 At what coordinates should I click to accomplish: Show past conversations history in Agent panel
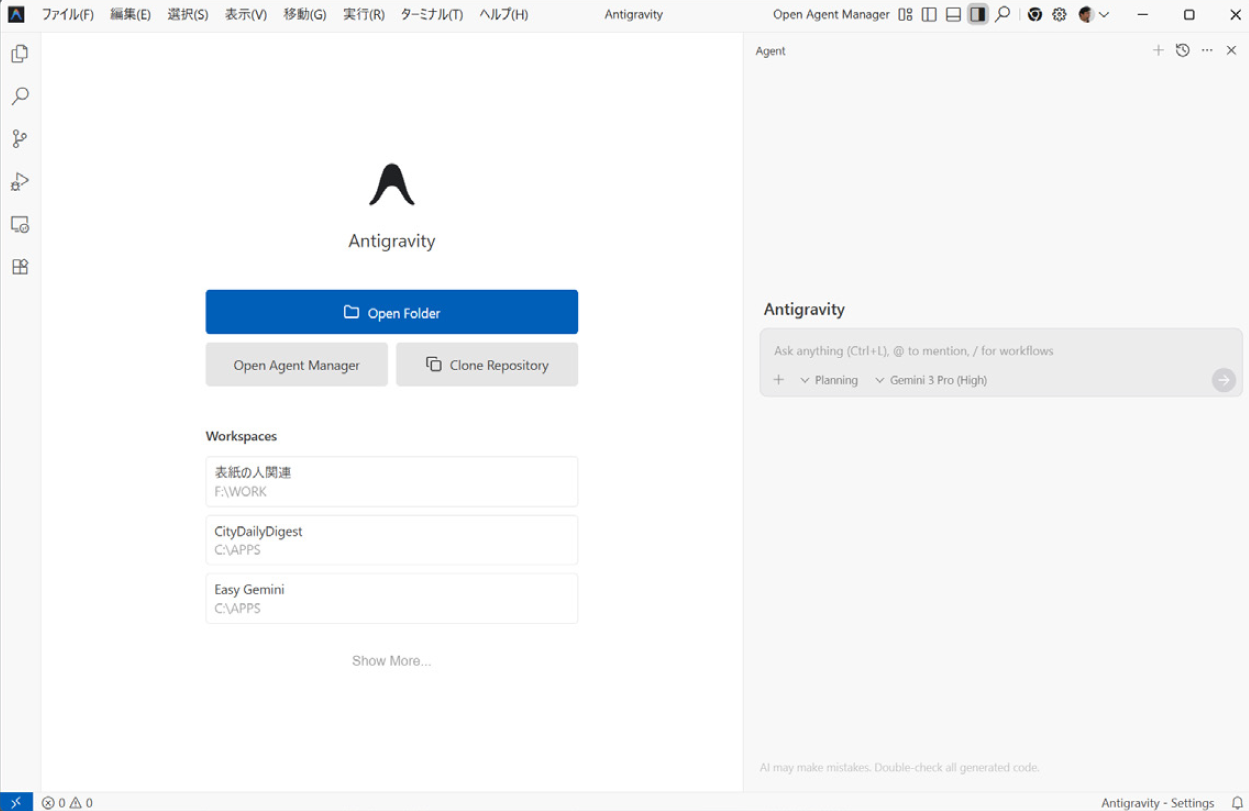1183,51
